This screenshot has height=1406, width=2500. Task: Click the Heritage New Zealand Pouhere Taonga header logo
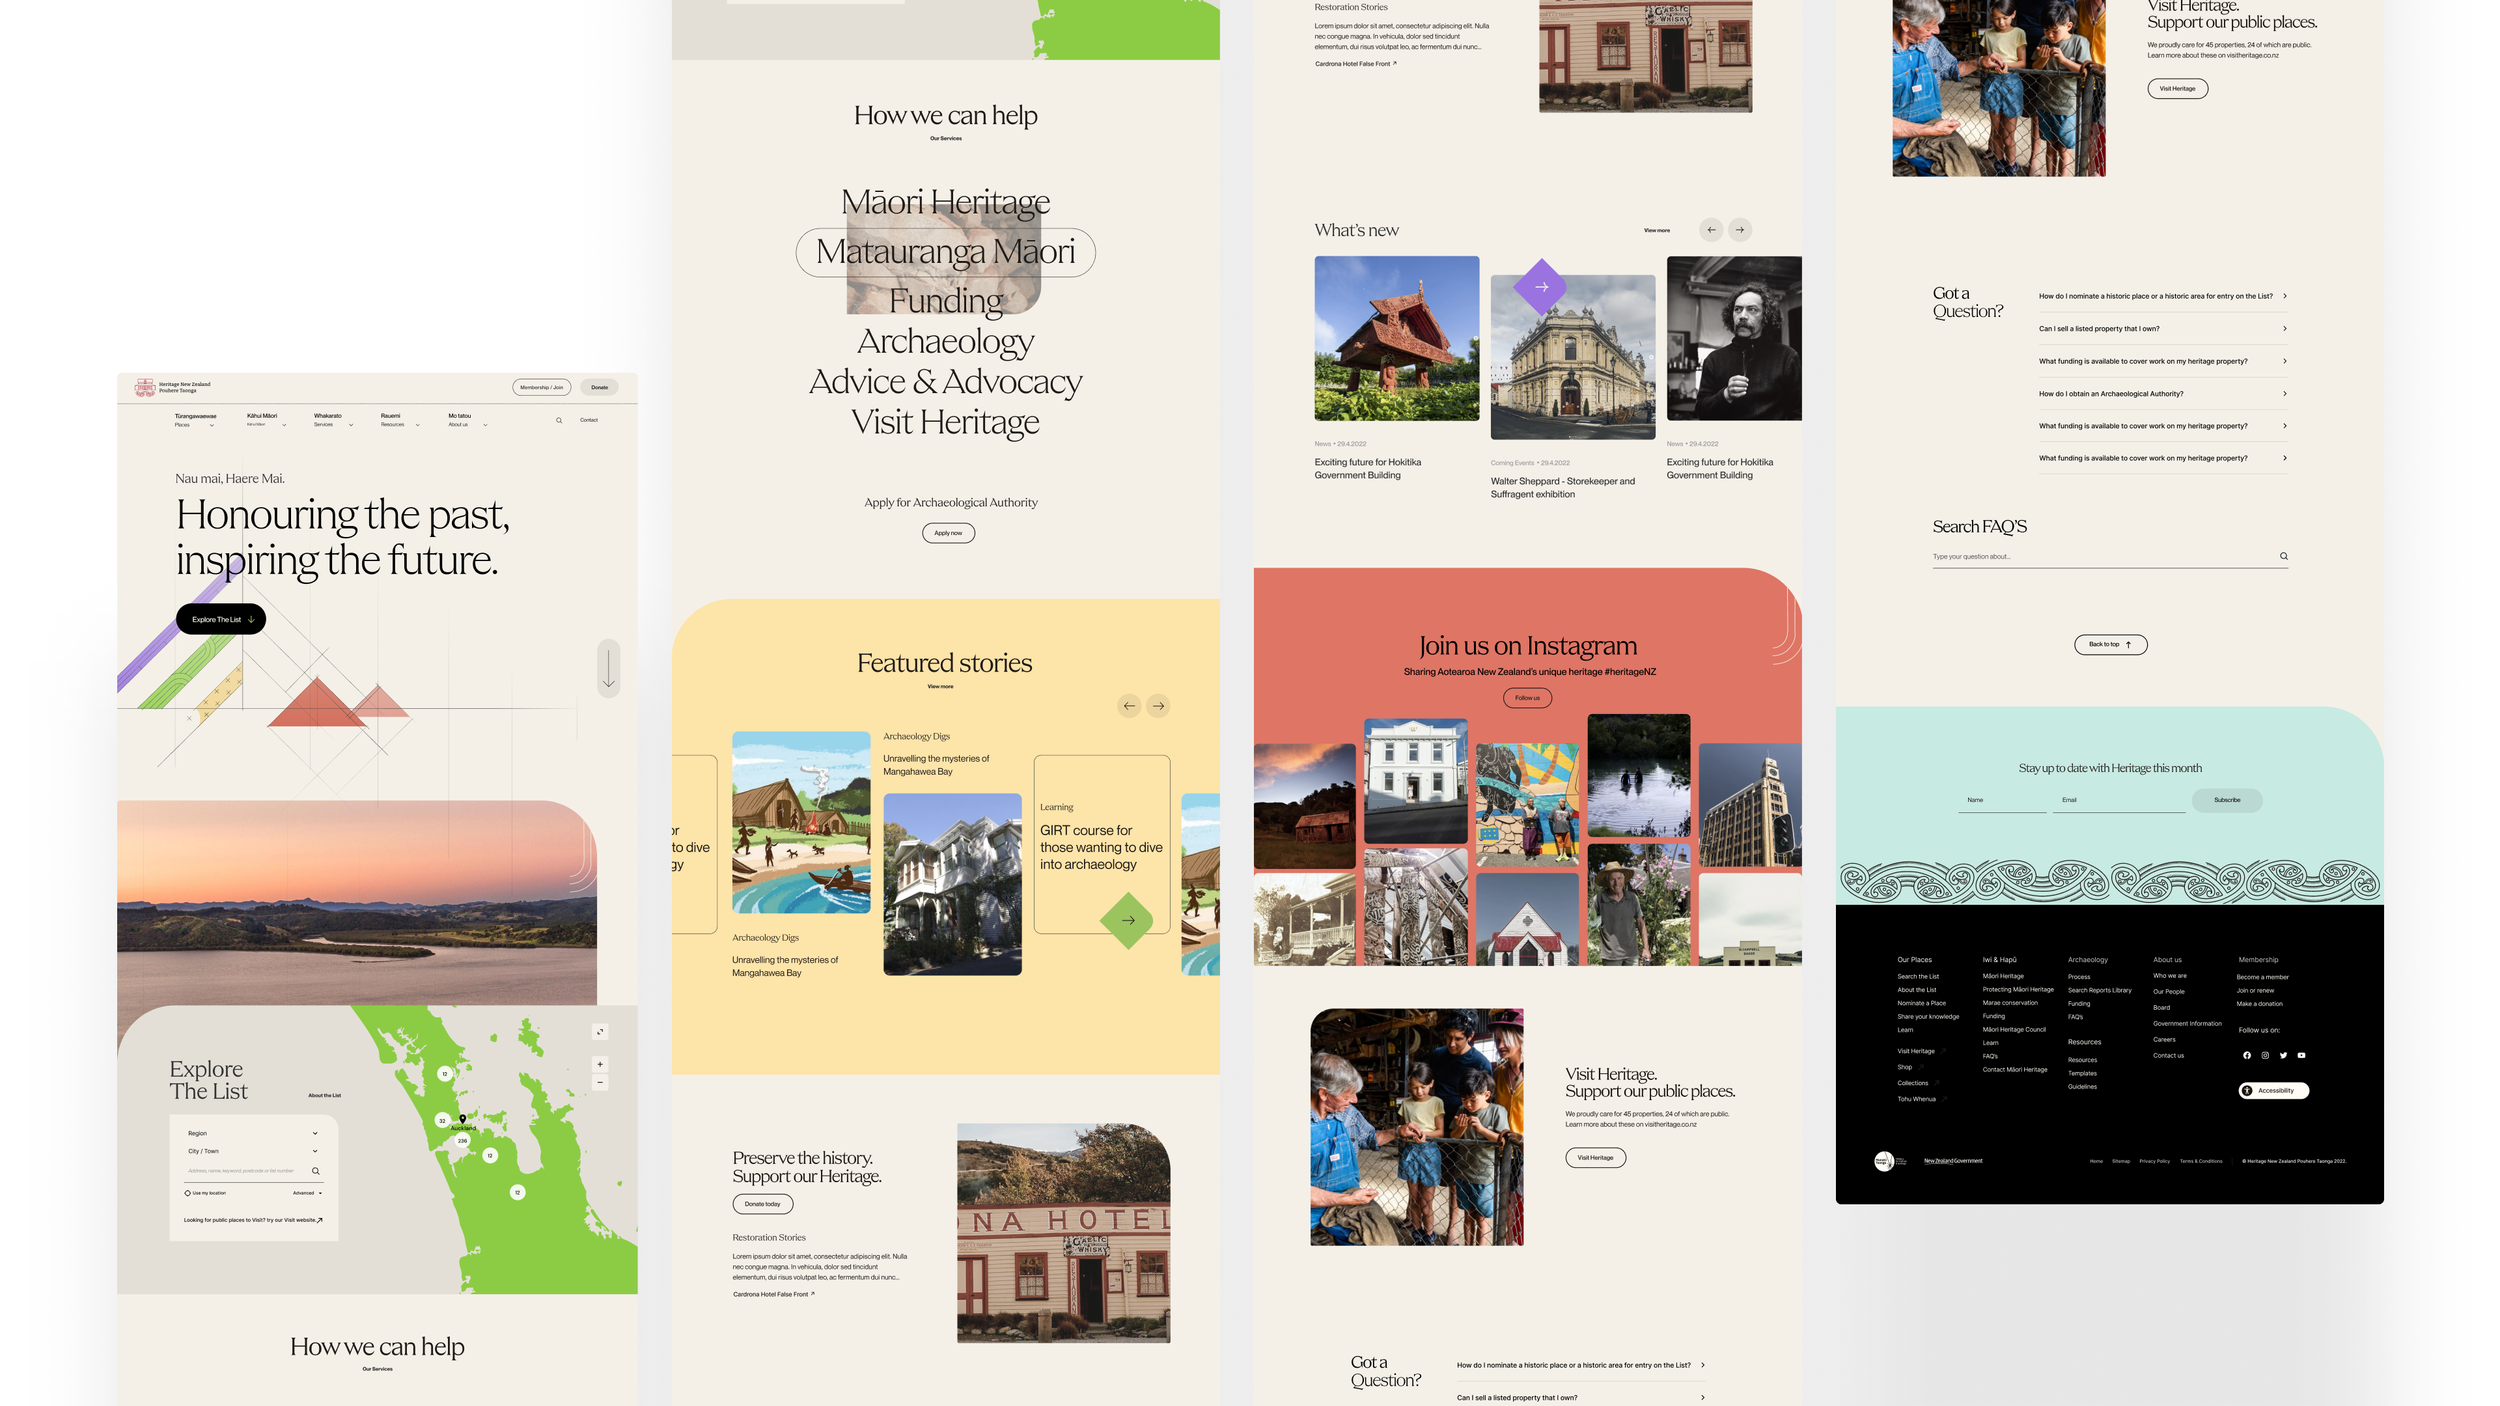pos(173,387)
